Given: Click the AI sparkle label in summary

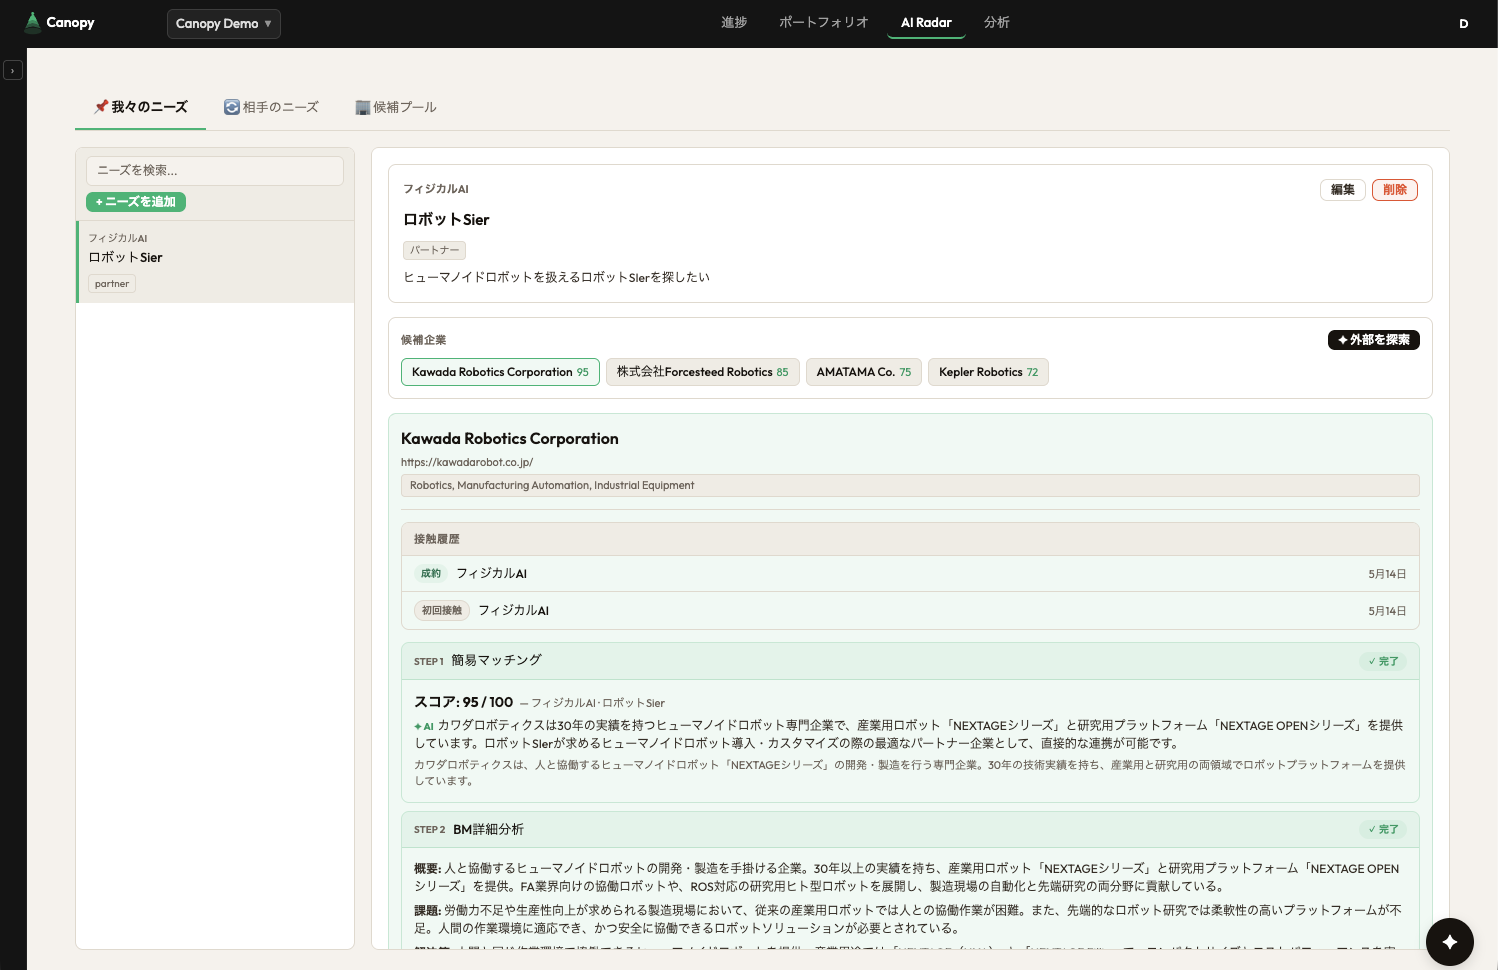Looking at the screenshot, I should pos(424,727).
